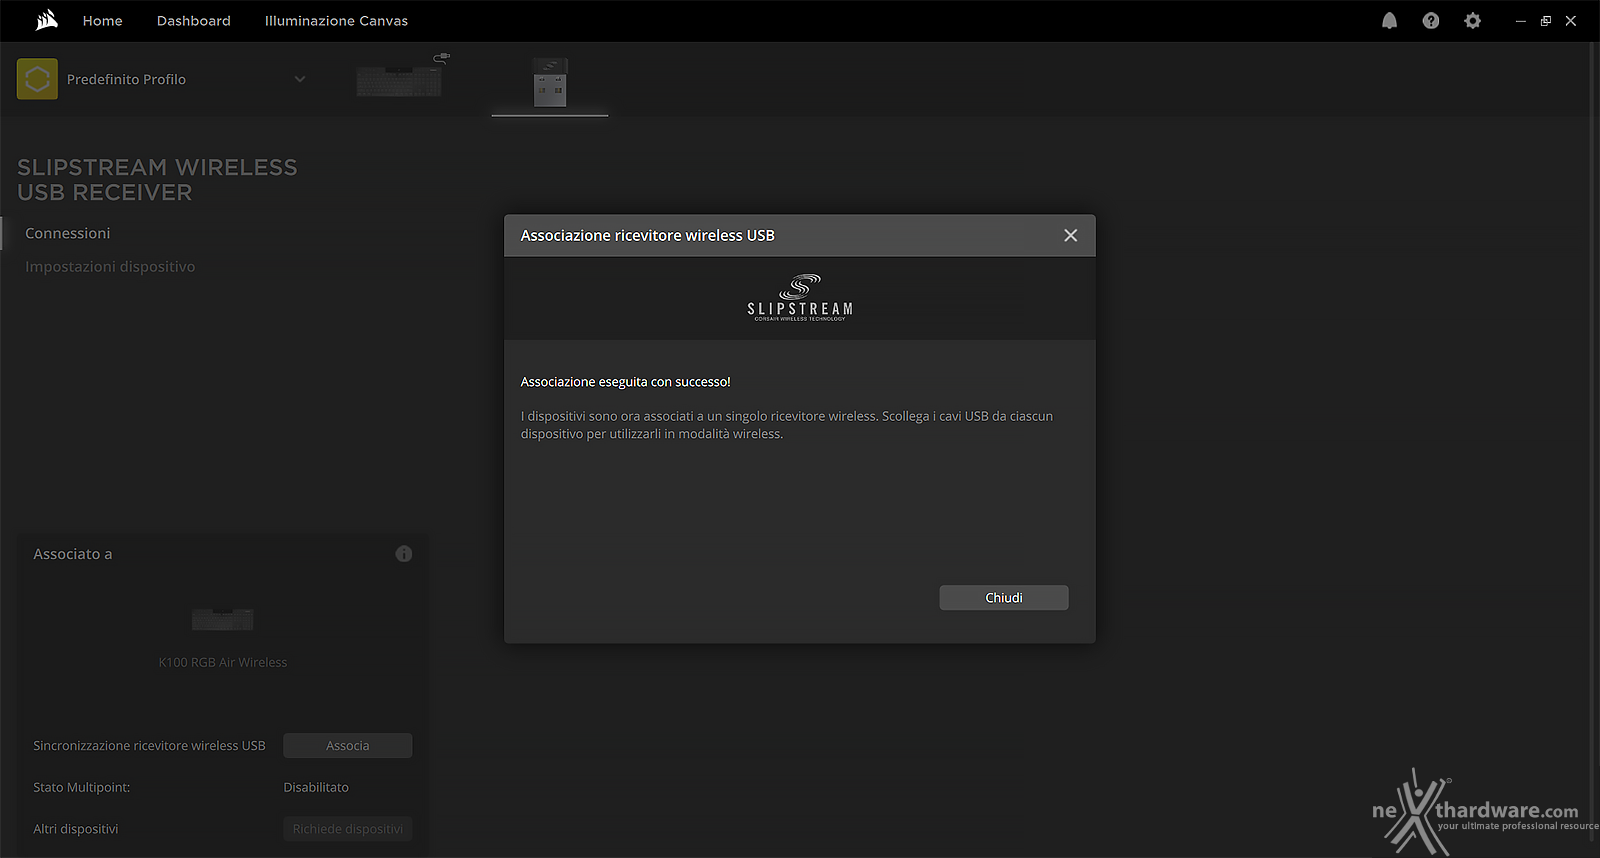1600x858 pixels.
Task: Restore down the iCUE window
Action: 1545,21
